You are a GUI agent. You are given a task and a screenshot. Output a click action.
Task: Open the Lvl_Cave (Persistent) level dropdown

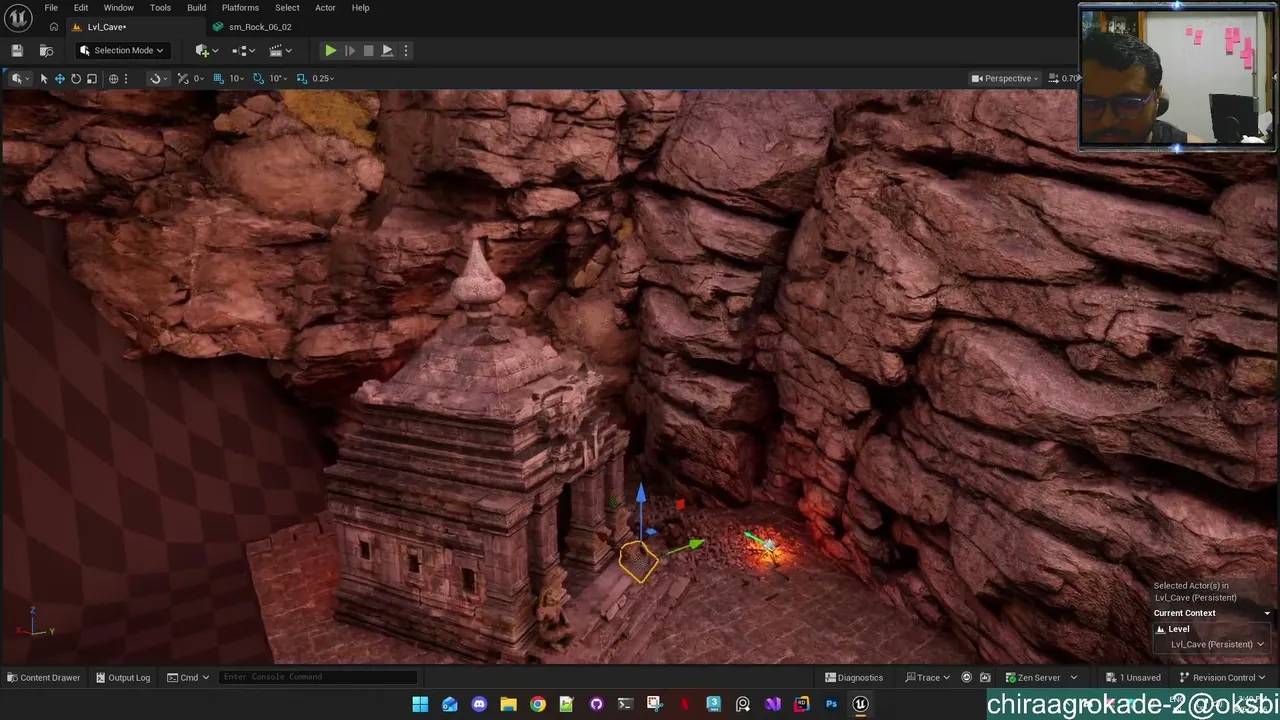pos(1217,645)
